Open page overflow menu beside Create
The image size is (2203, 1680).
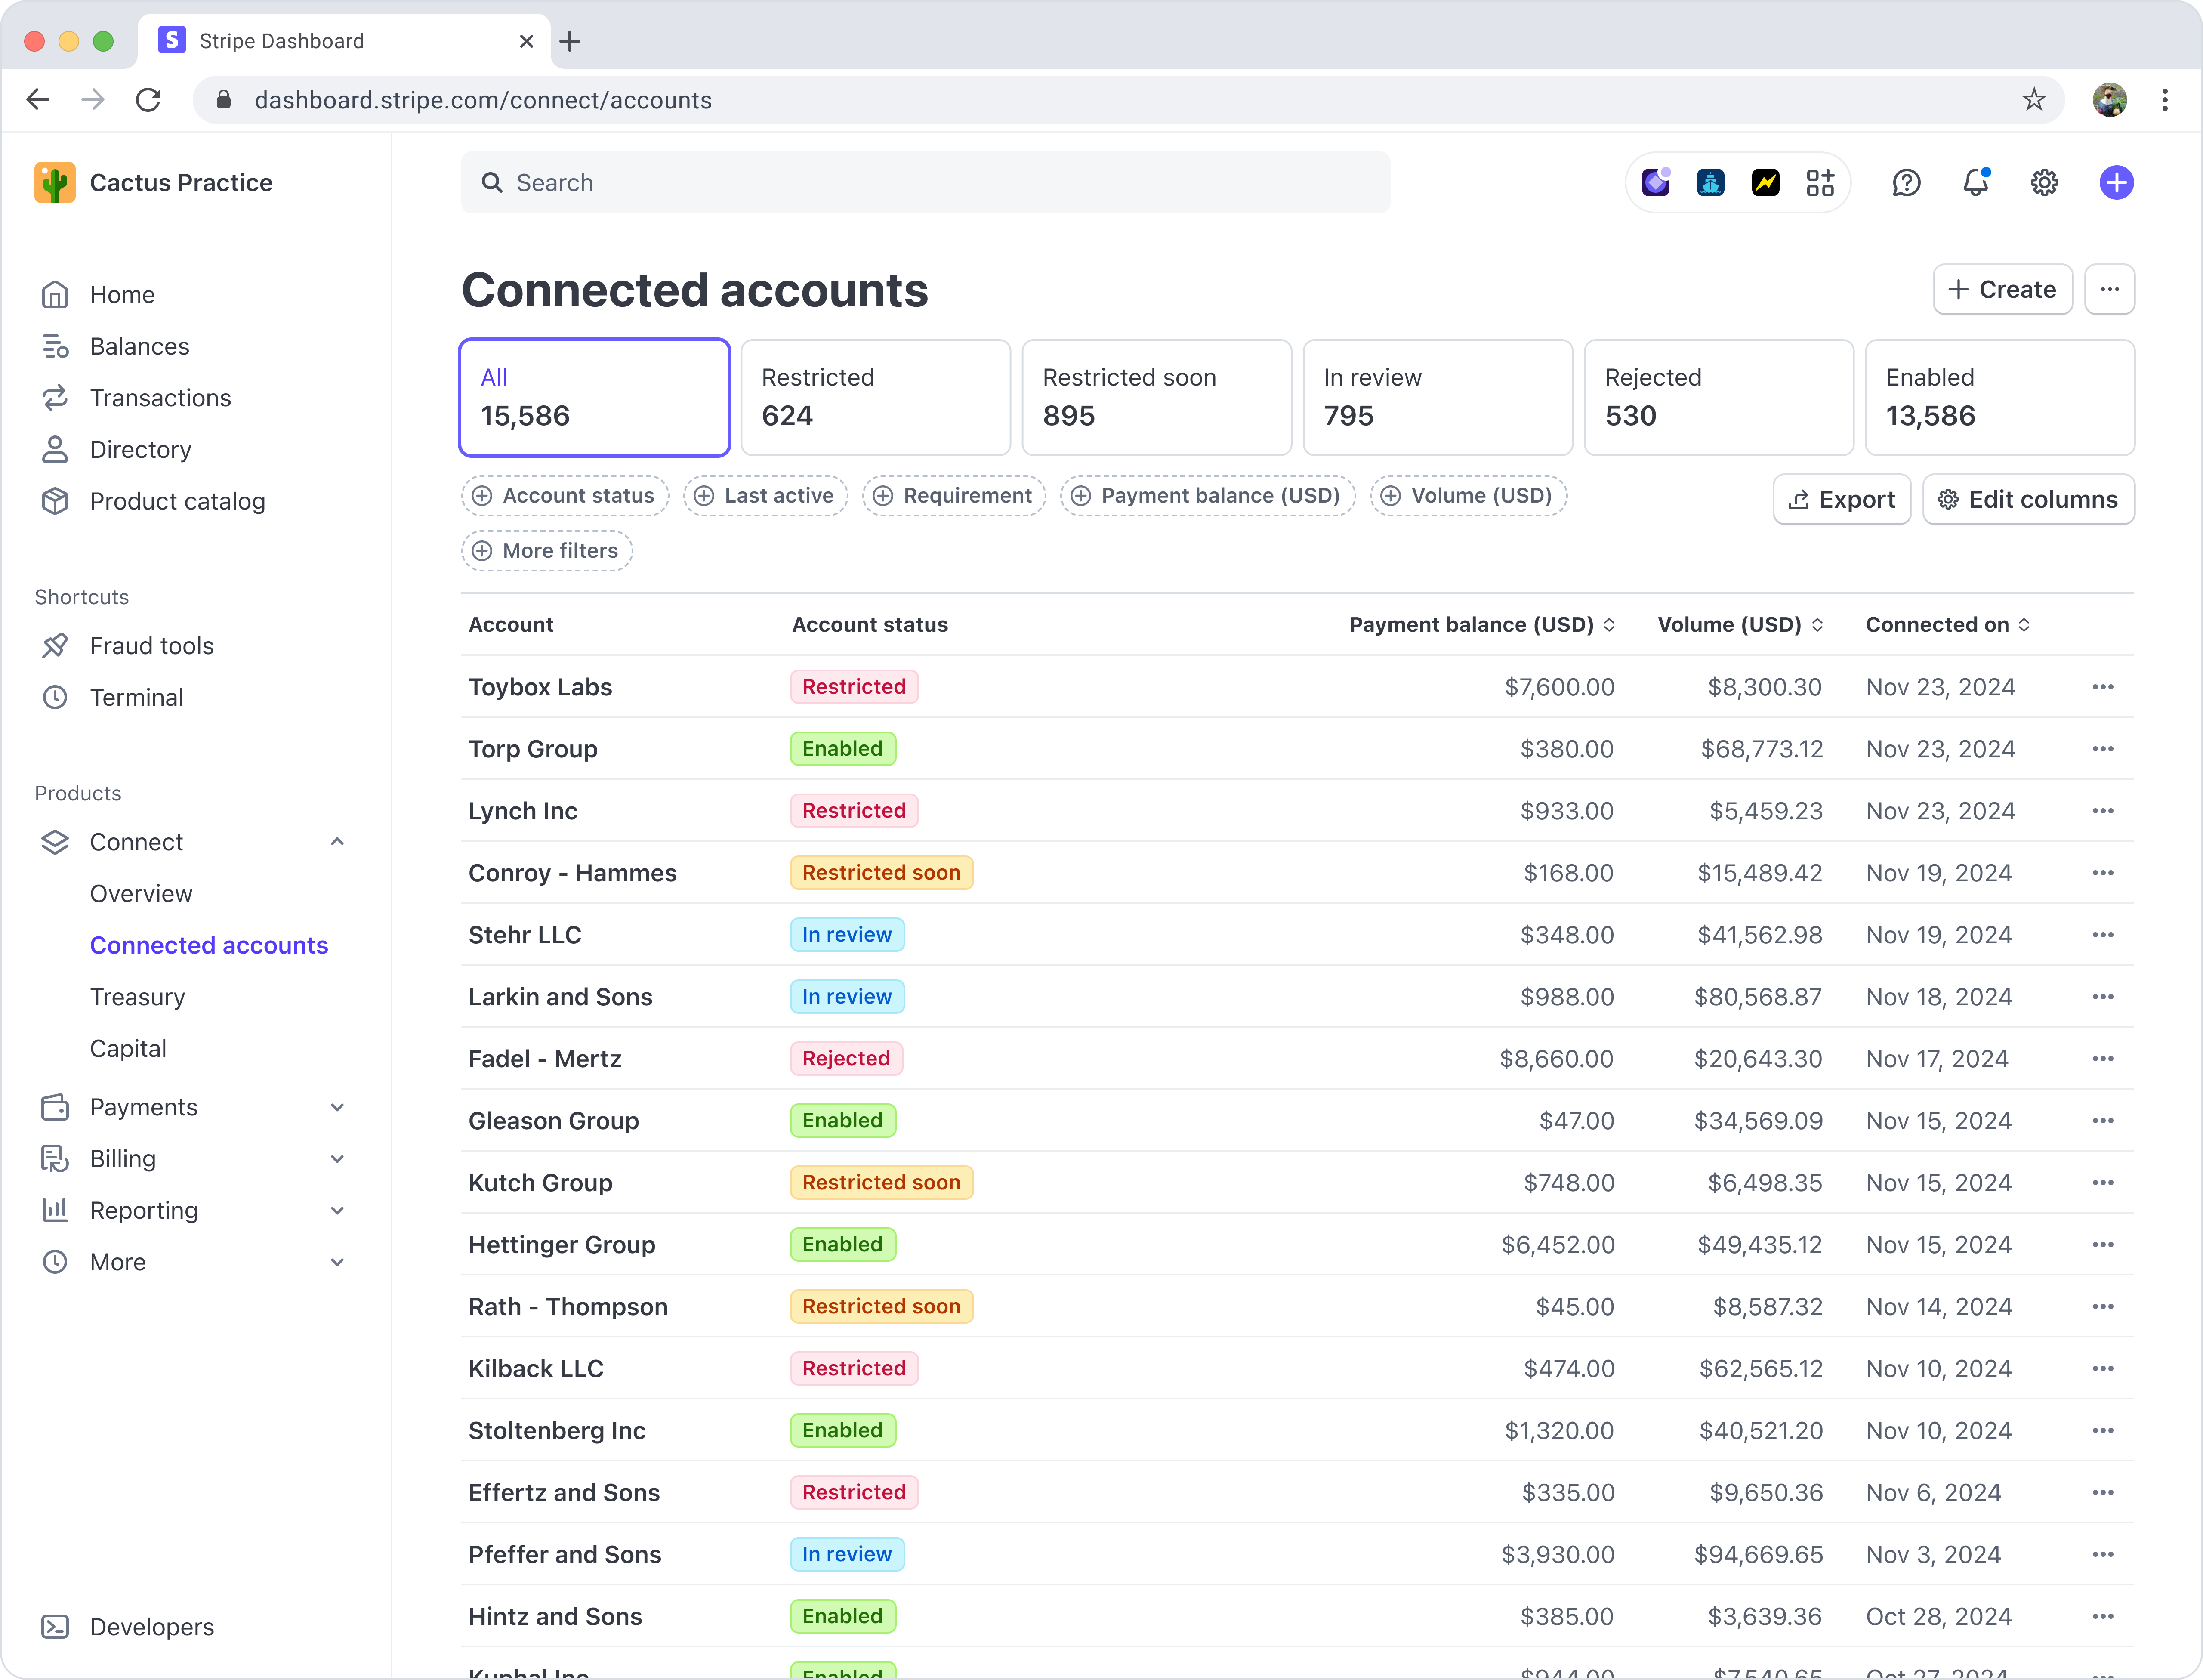[2109, 290]
